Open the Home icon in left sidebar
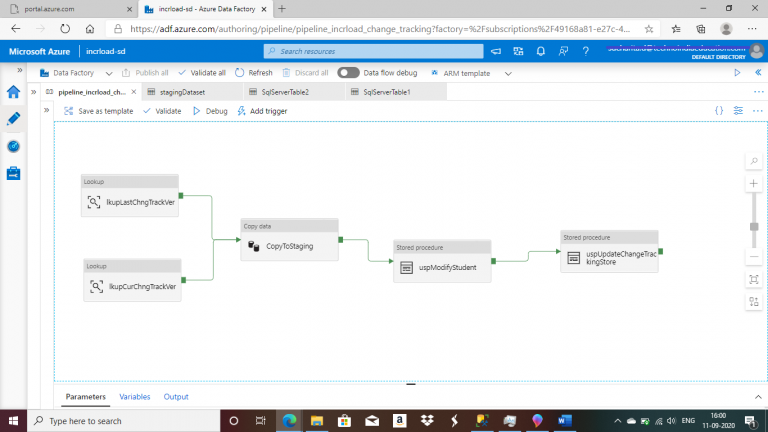Screen dimensions: 768x432 click(x=13, y=92)
